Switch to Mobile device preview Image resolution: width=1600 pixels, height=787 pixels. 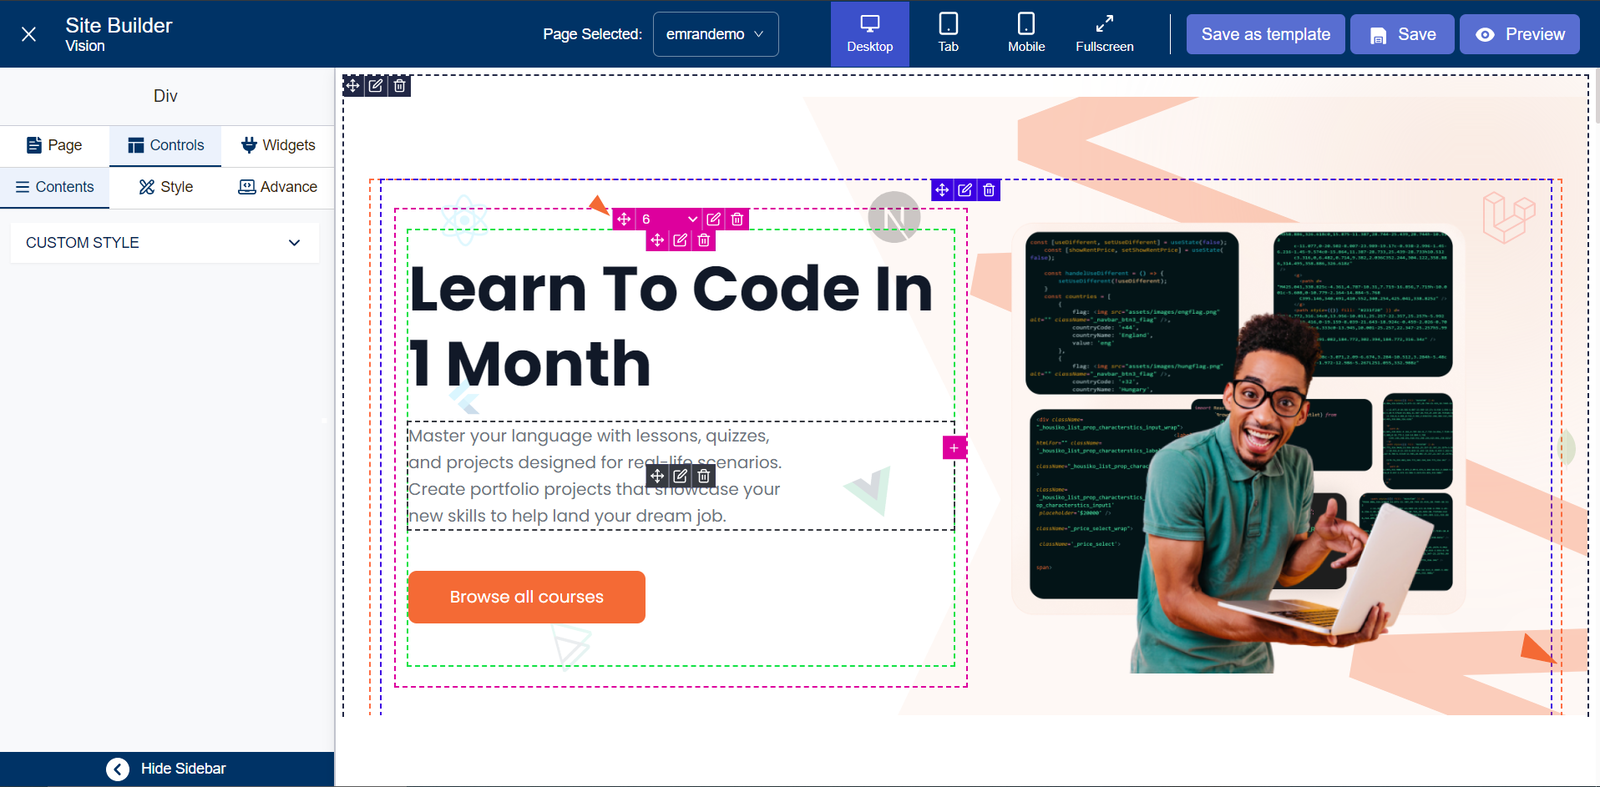tap(1026, 34)
